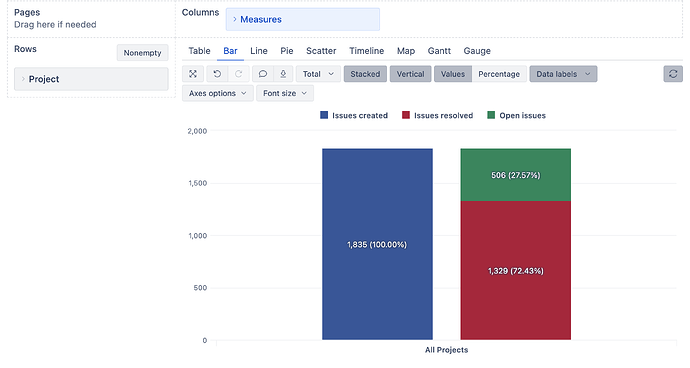Open the Data labels dropdown
Screen dimensions: 690x368
563,74
